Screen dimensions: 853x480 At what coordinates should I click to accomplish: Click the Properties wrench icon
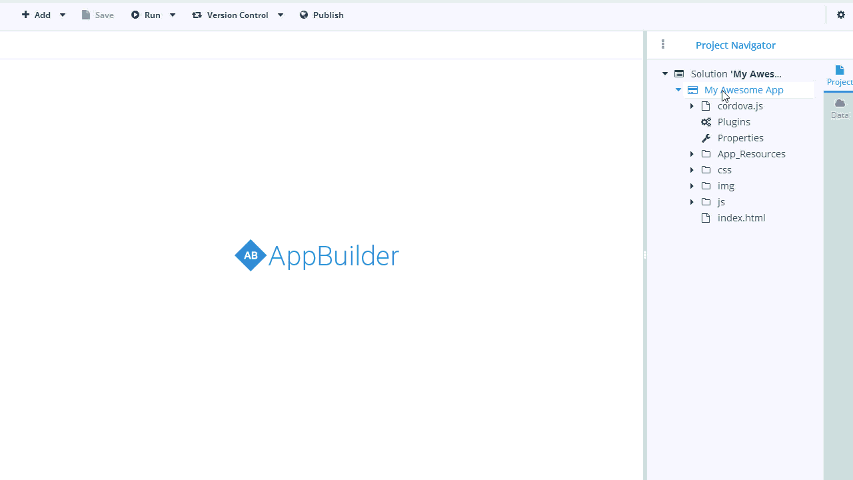coord(706,138)
